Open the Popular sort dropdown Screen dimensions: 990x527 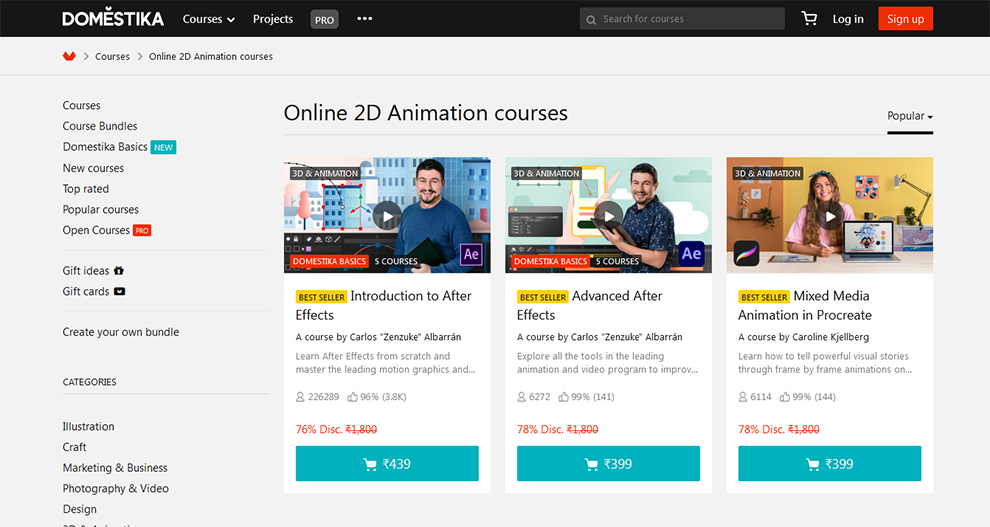pyautogui.click(x=910, y=116)
